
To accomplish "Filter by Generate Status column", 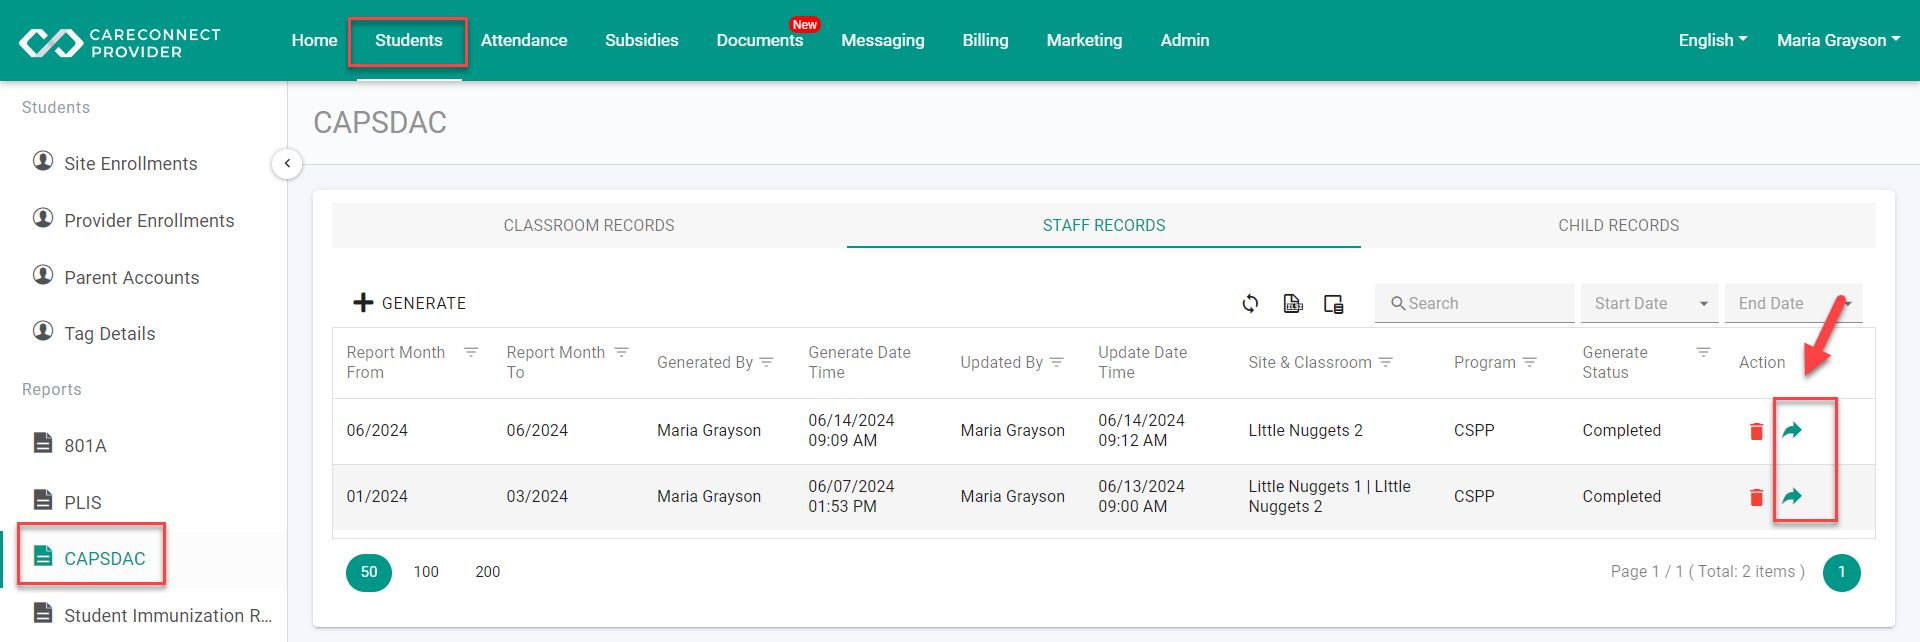I will pyautogui.click(x=1704, y=352).
